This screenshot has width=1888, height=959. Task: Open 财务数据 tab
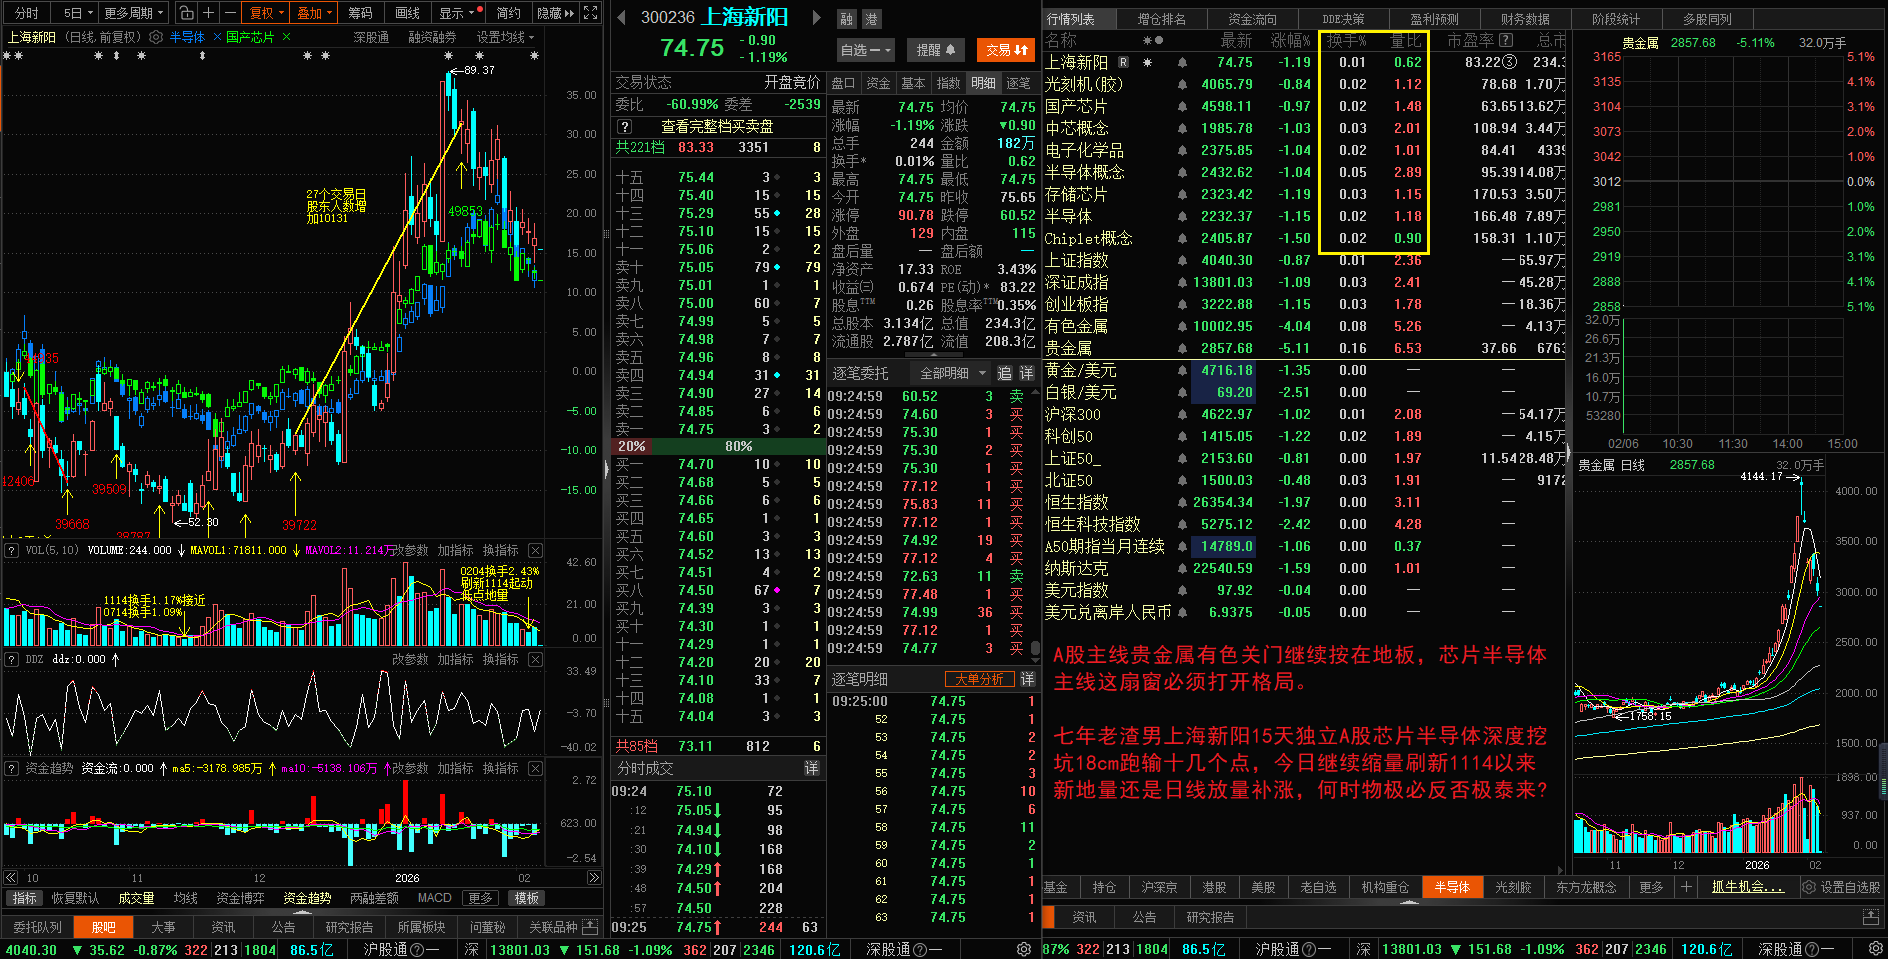point(1525,19)
